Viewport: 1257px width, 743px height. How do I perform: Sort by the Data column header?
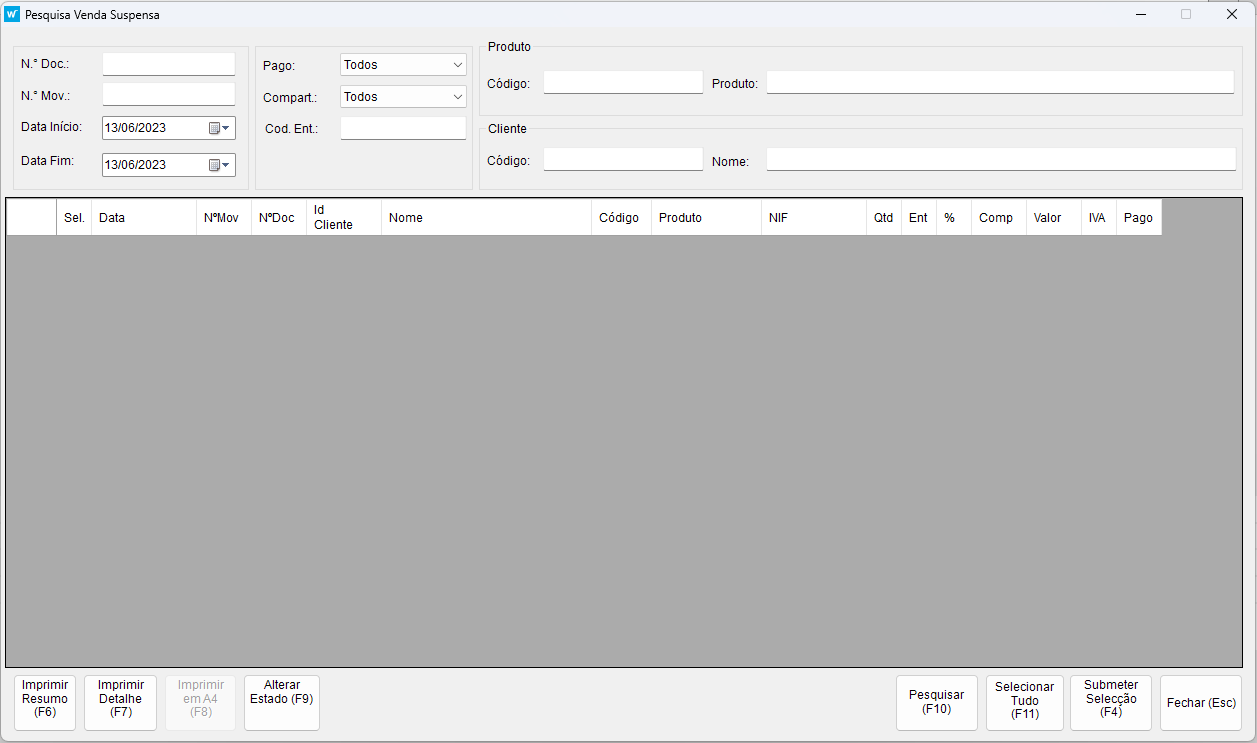[143, 218]
